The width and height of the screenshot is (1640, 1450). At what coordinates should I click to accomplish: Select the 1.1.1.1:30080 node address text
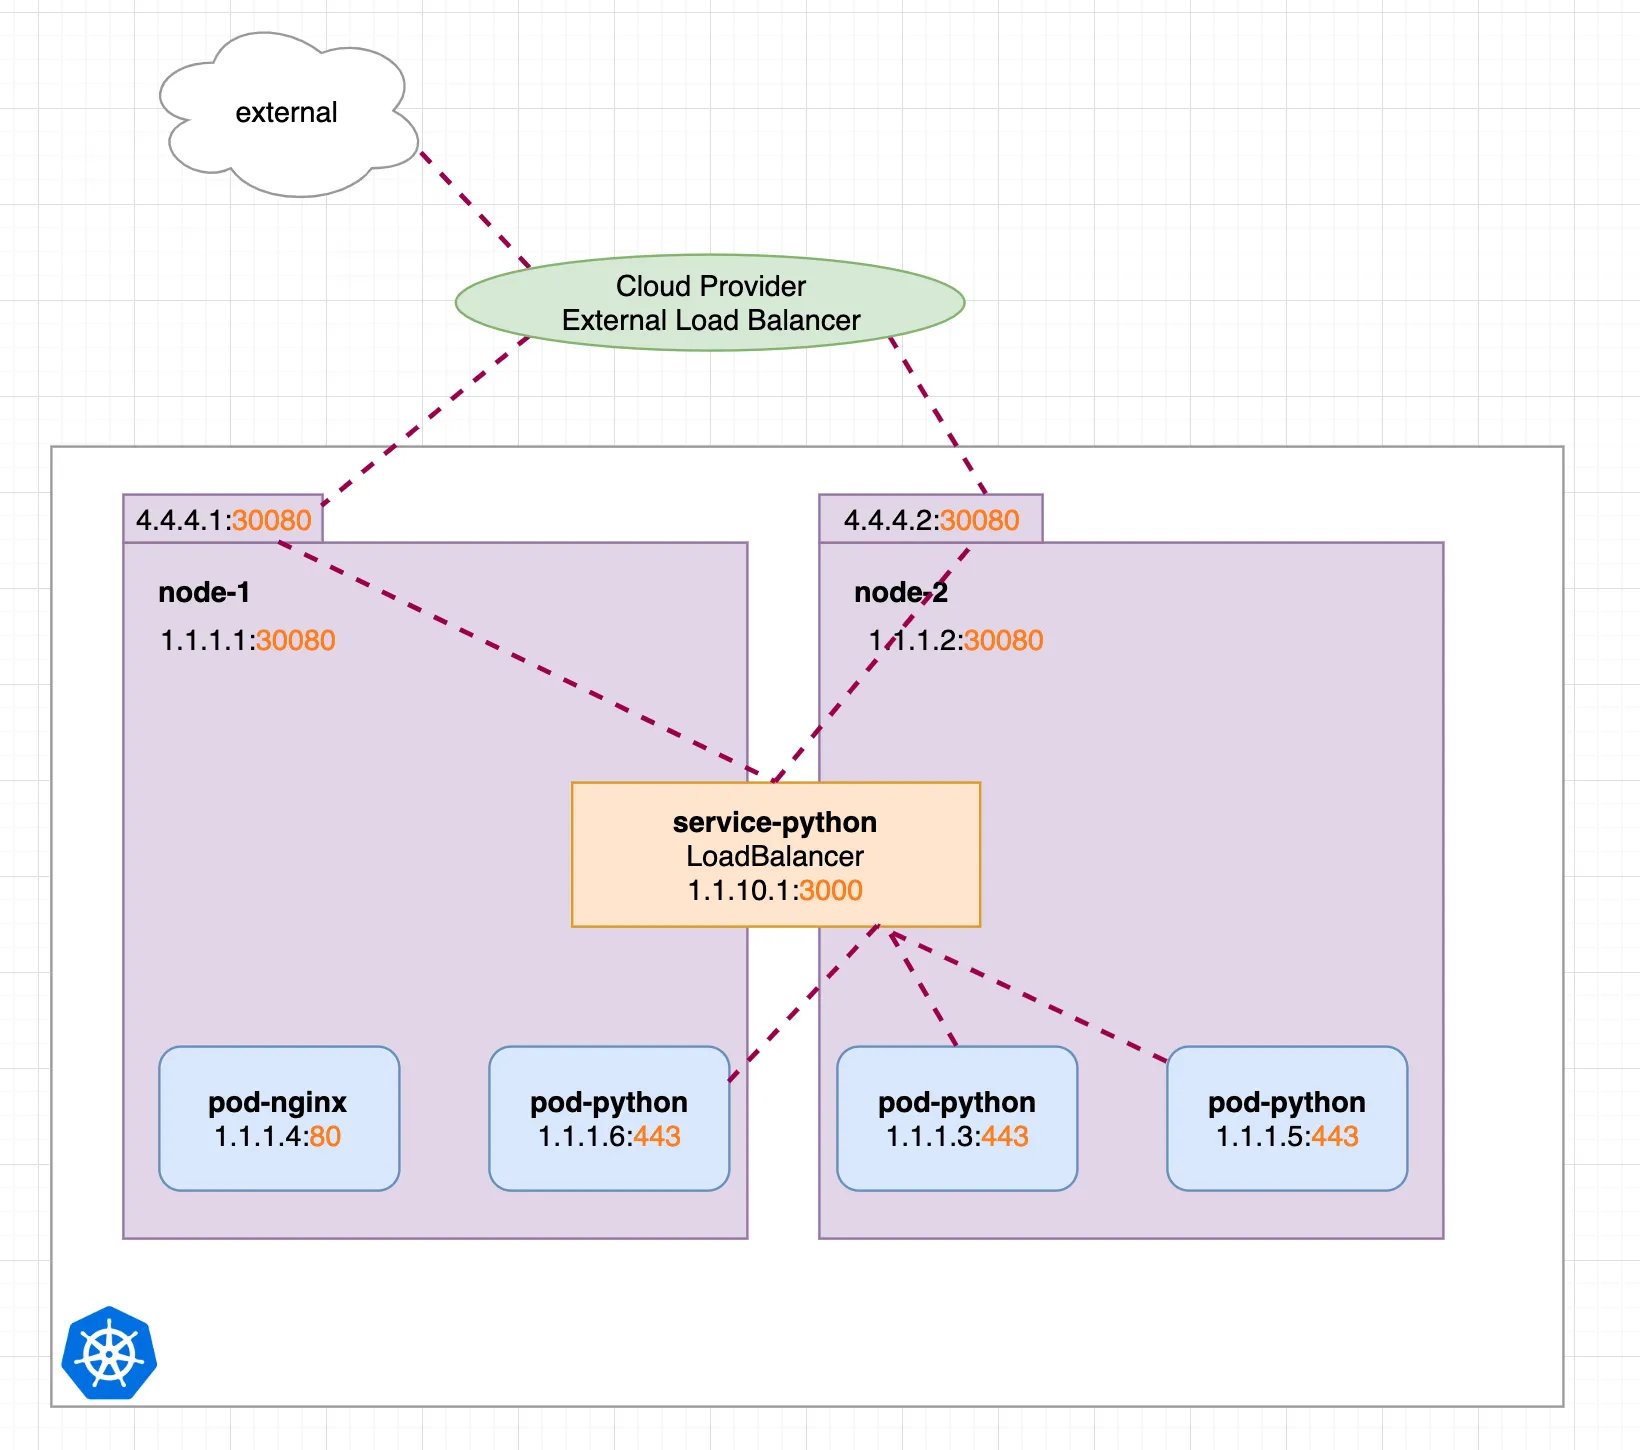[248, 640]
